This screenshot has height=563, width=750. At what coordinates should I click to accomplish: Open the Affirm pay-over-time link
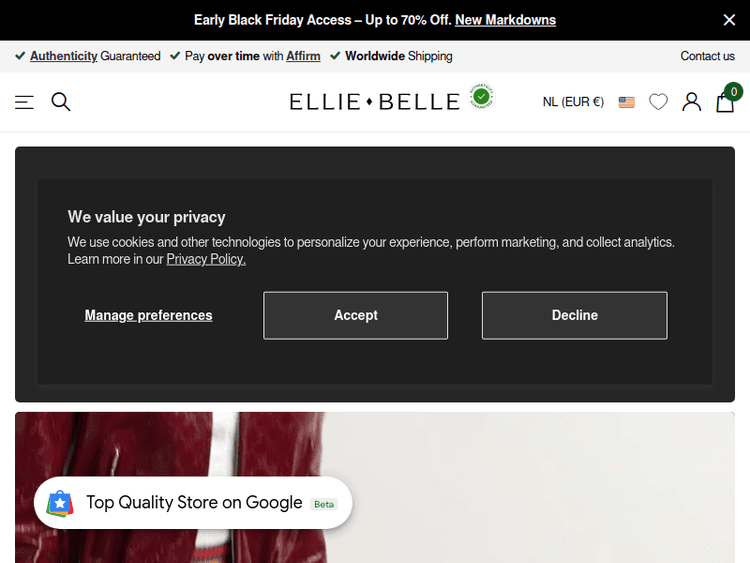[303, 56]
